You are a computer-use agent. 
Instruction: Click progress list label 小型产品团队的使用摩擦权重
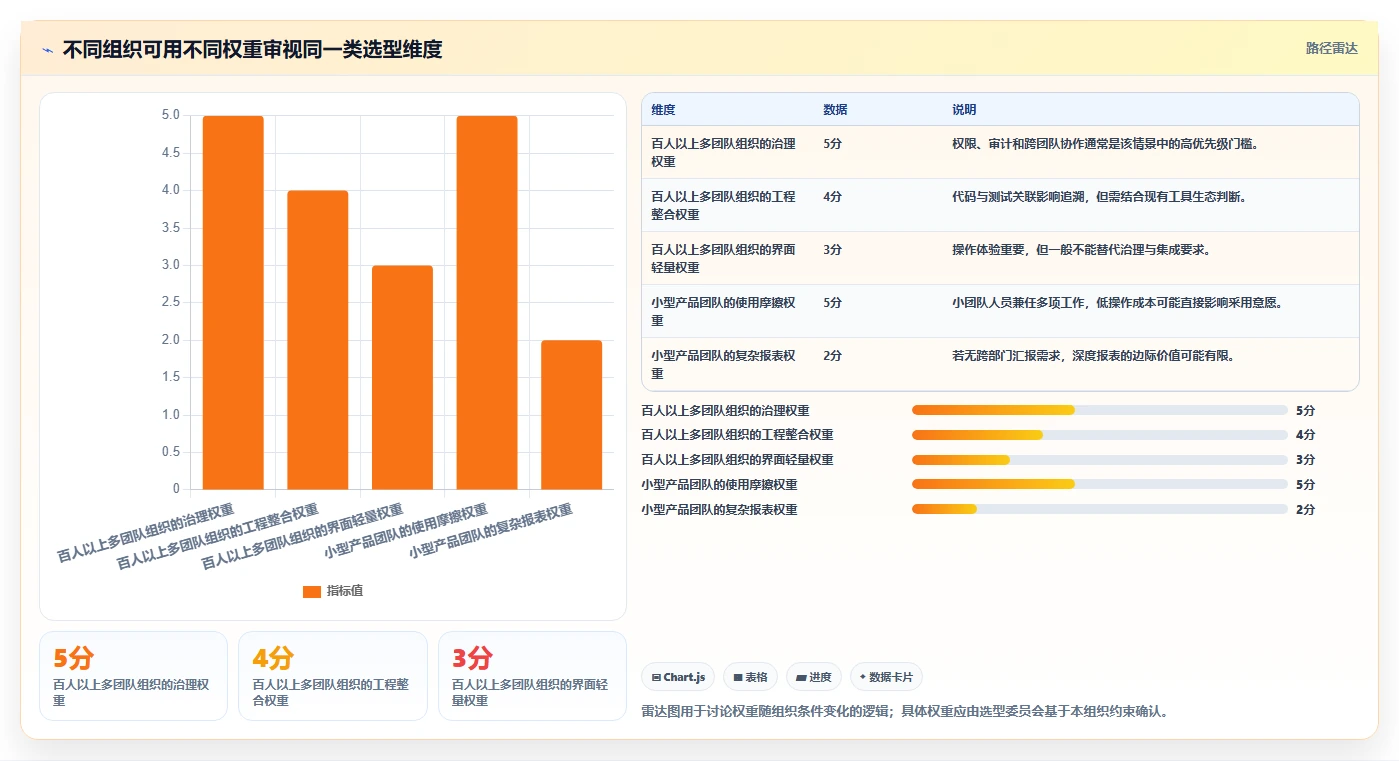[x=719, y=485]
